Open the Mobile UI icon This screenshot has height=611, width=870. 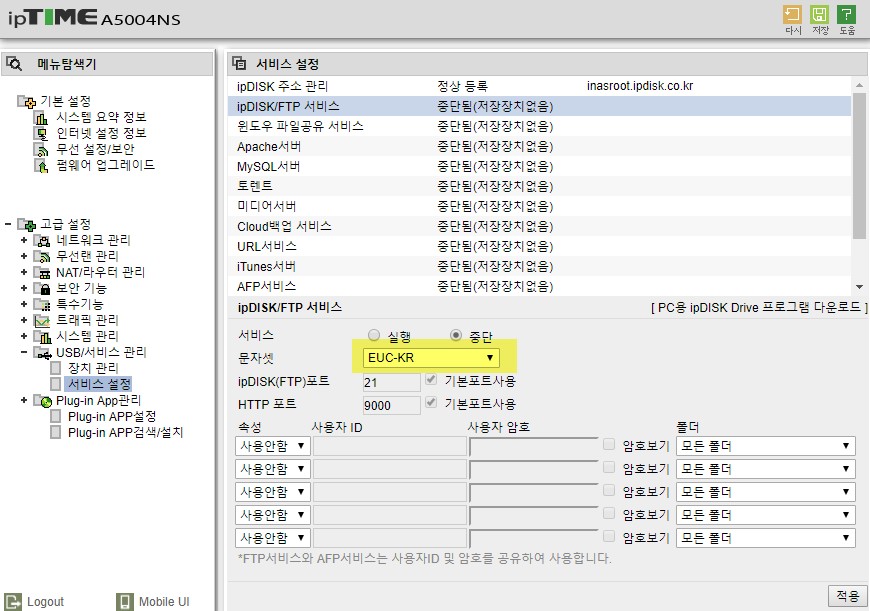pos(125,602)
